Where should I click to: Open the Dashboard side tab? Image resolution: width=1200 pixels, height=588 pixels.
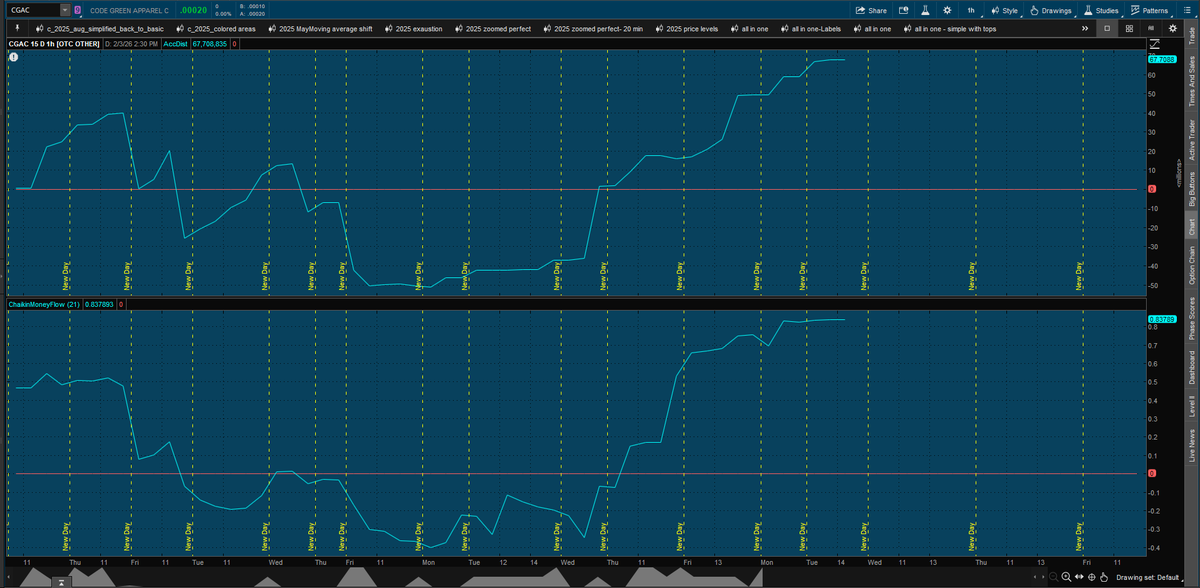coord(1190,367)
